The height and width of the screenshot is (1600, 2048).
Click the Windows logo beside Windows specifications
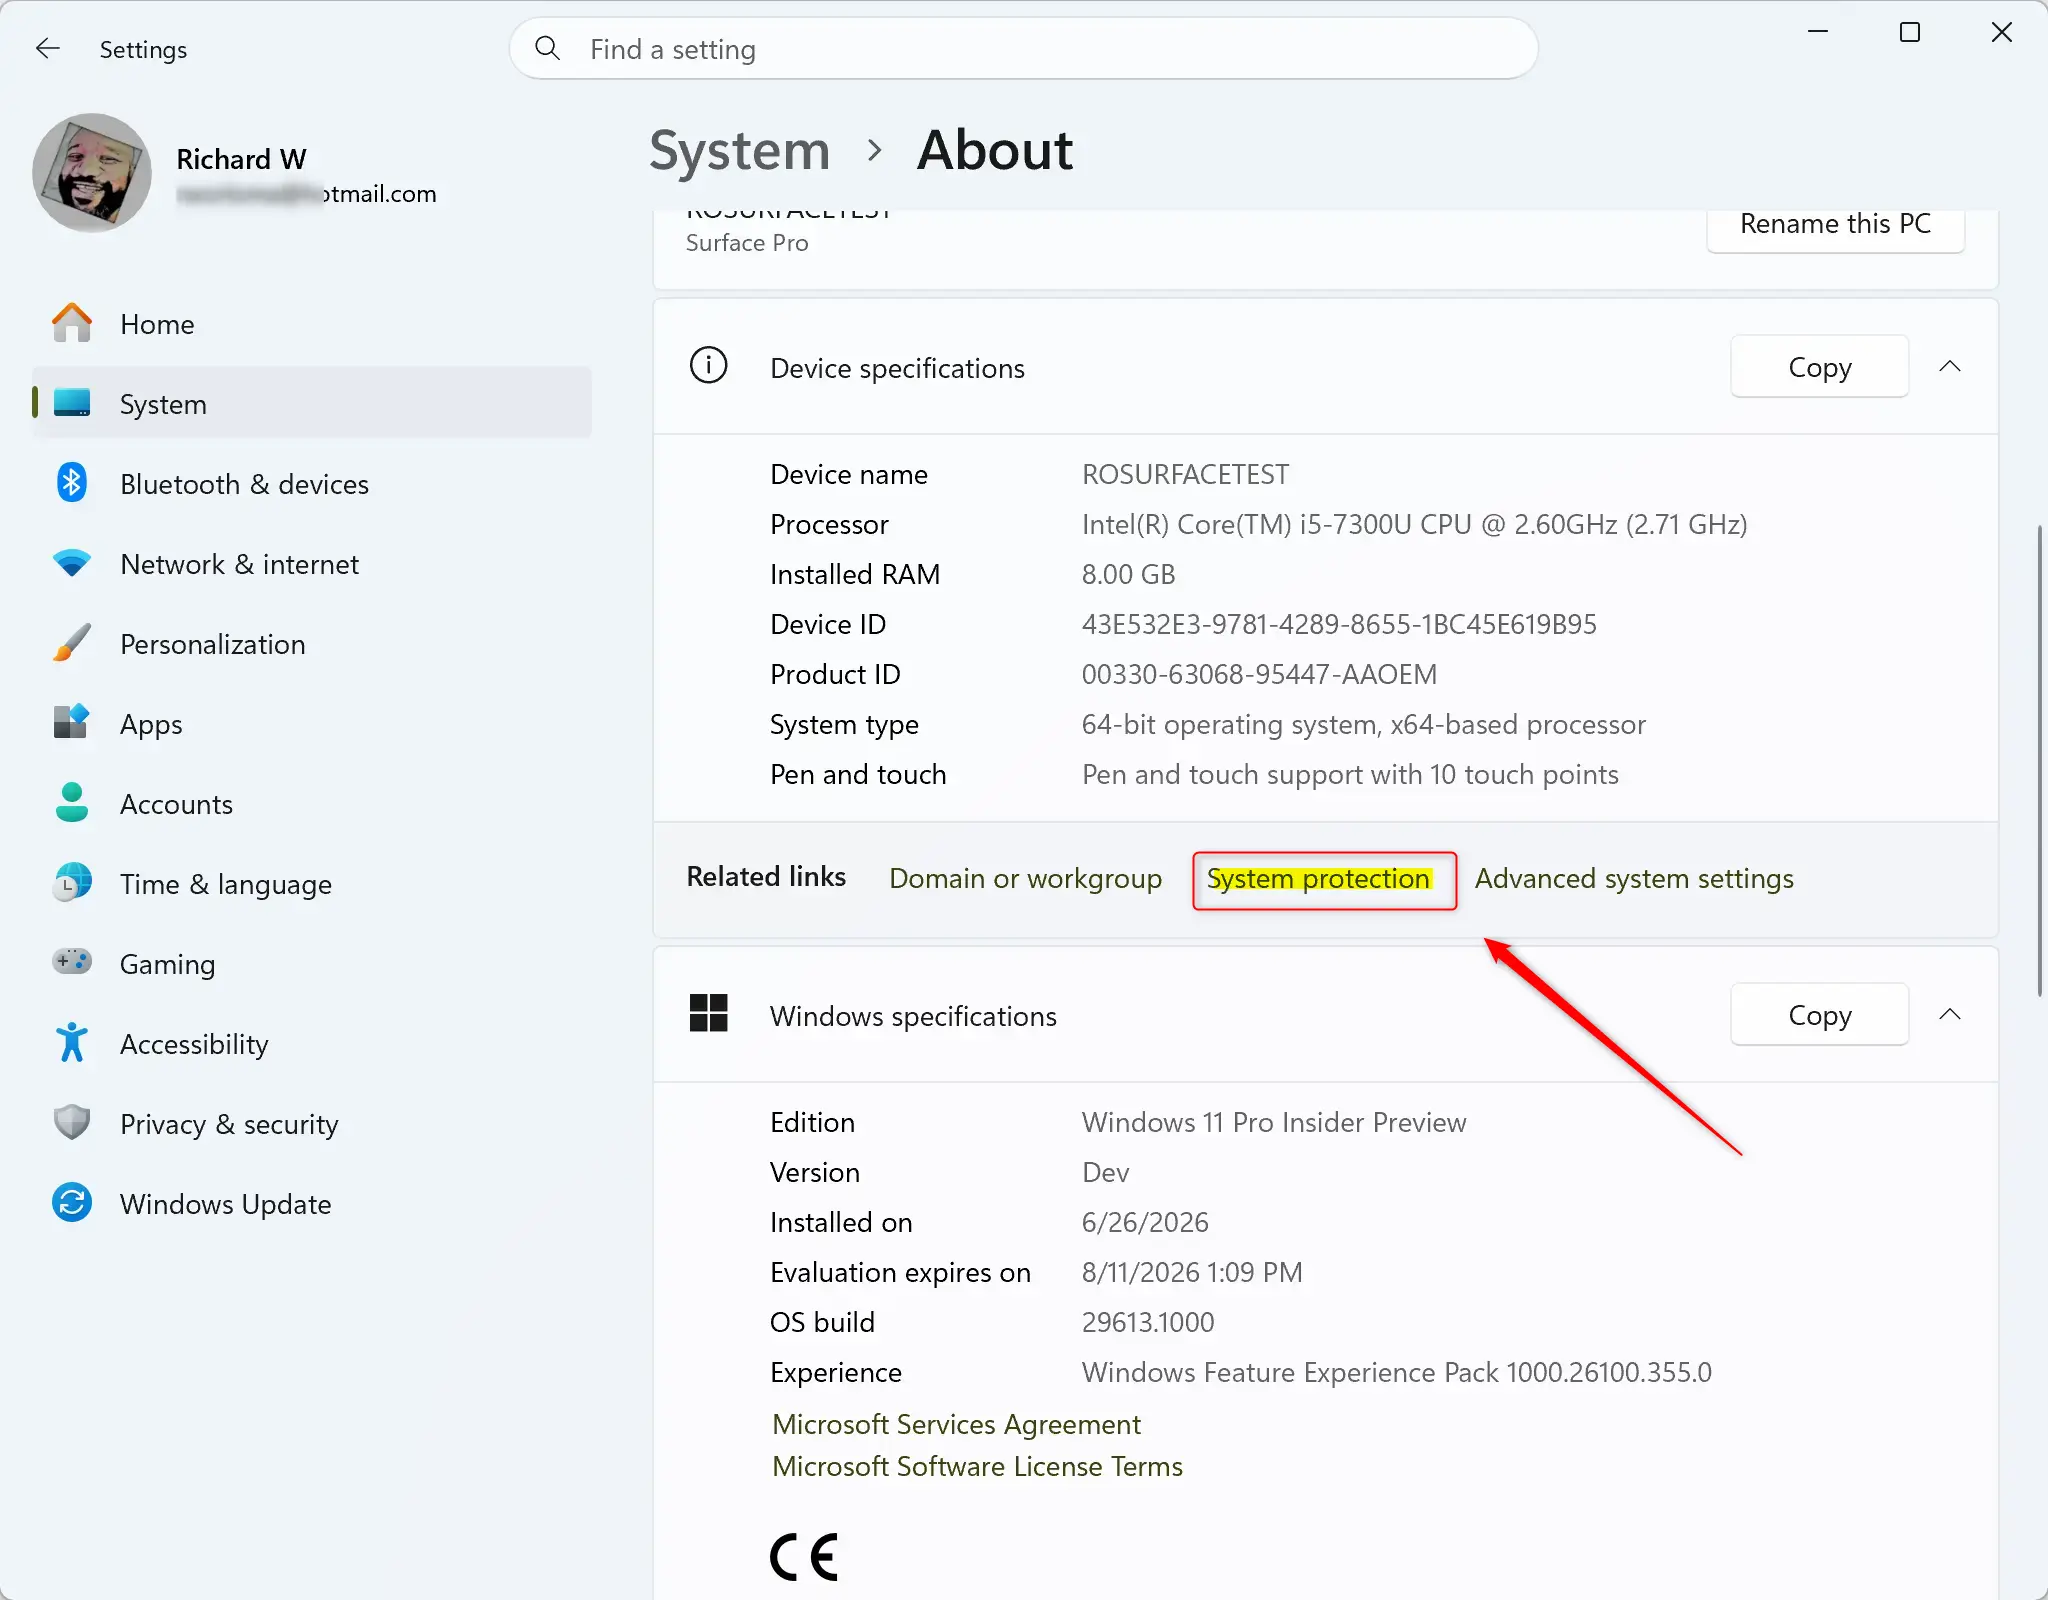click(708, 1013)
